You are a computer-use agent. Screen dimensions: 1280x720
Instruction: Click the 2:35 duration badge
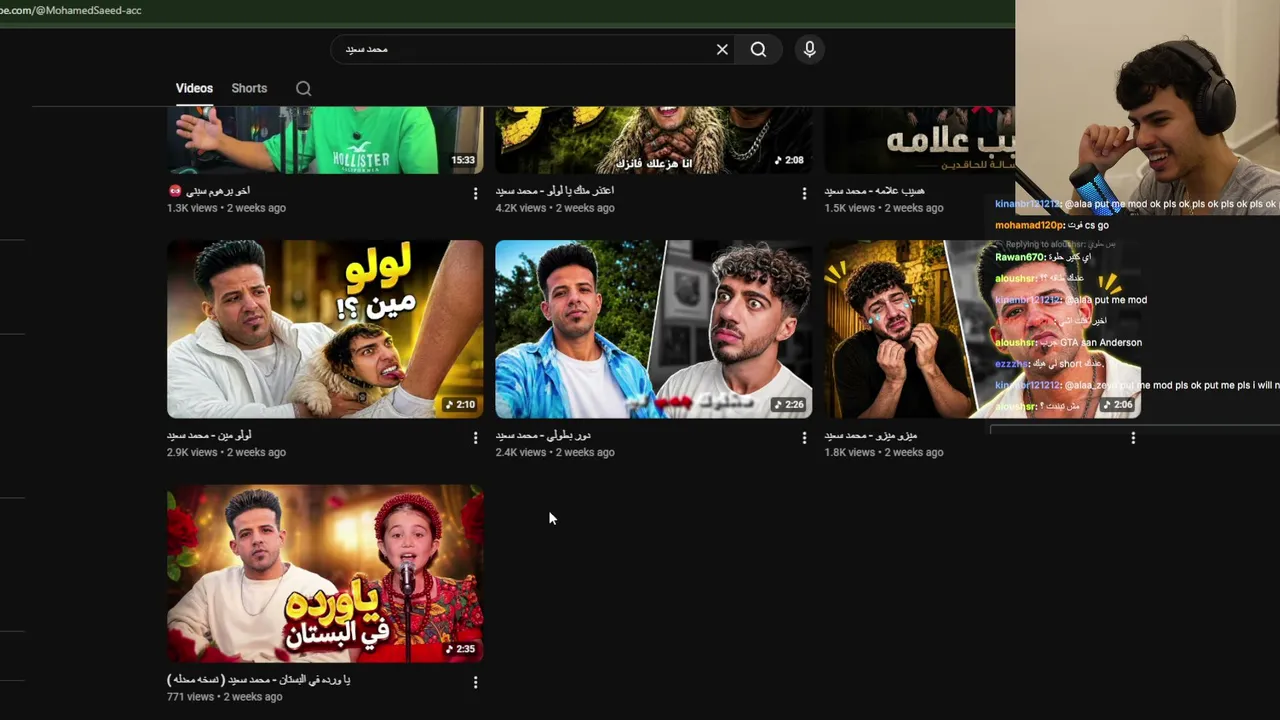460,649
